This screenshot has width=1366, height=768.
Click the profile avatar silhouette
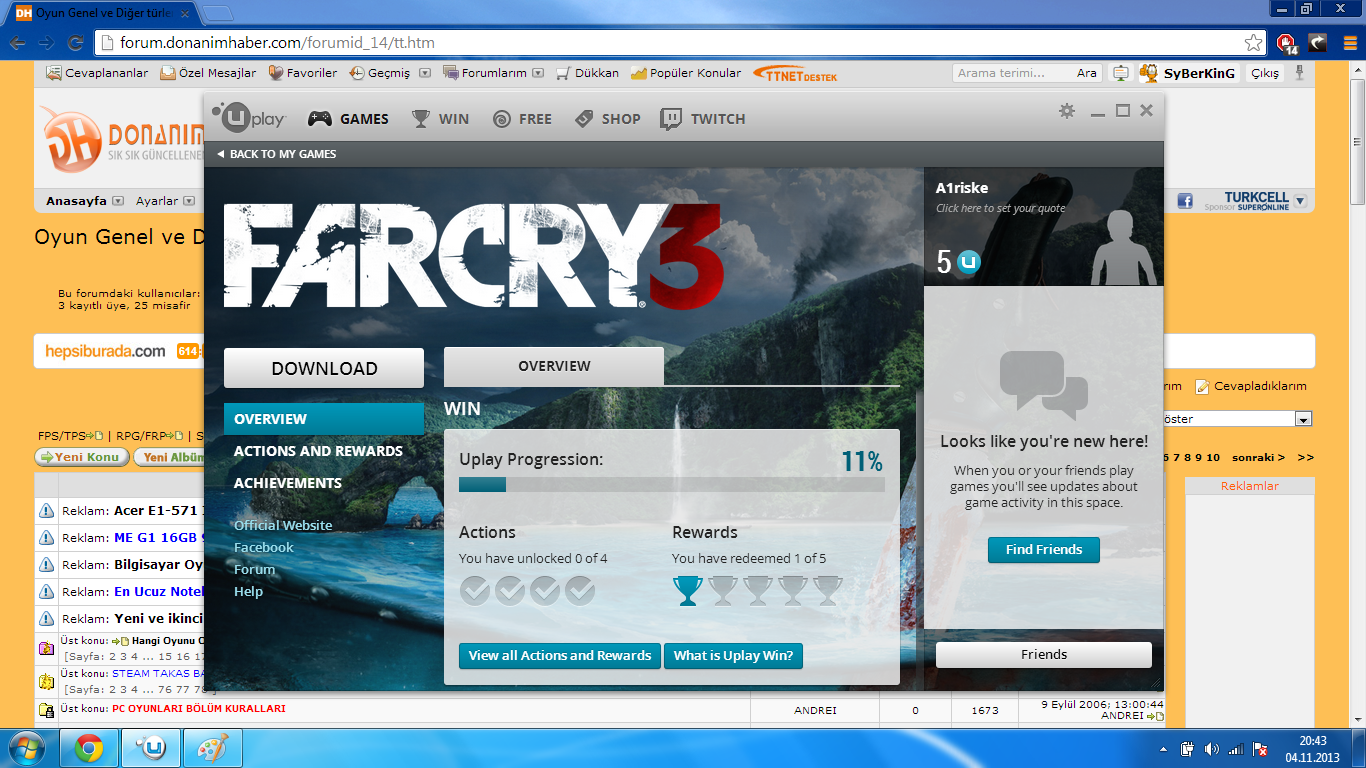[1124, 247]
